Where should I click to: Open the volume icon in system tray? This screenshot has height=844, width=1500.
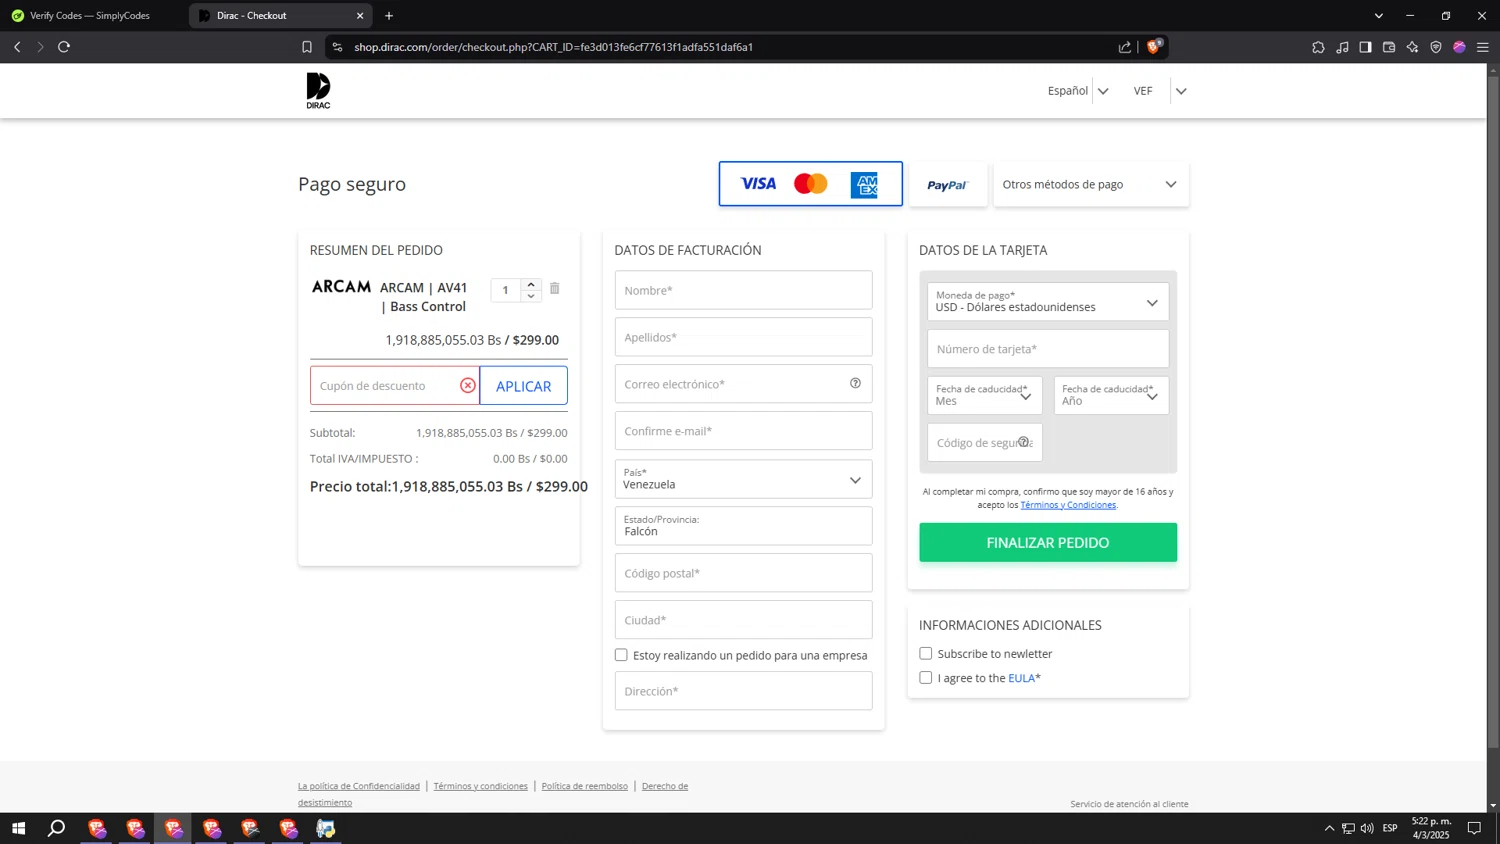coord(1367,828)
